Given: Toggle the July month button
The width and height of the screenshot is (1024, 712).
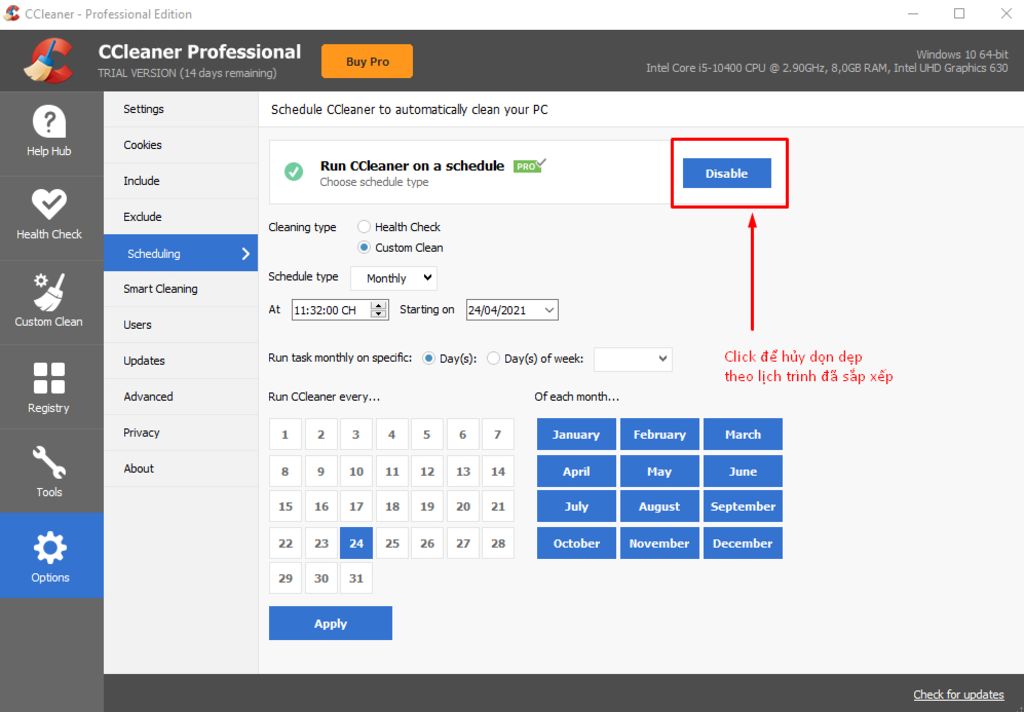Looking at the screenshot, I should coord(576,506).
